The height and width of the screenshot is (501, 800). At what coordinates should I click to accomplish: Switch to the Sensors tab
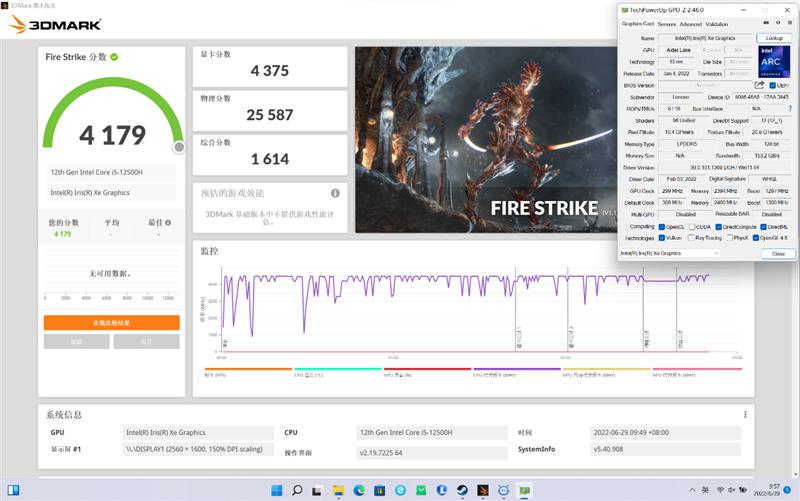(666, 24)
